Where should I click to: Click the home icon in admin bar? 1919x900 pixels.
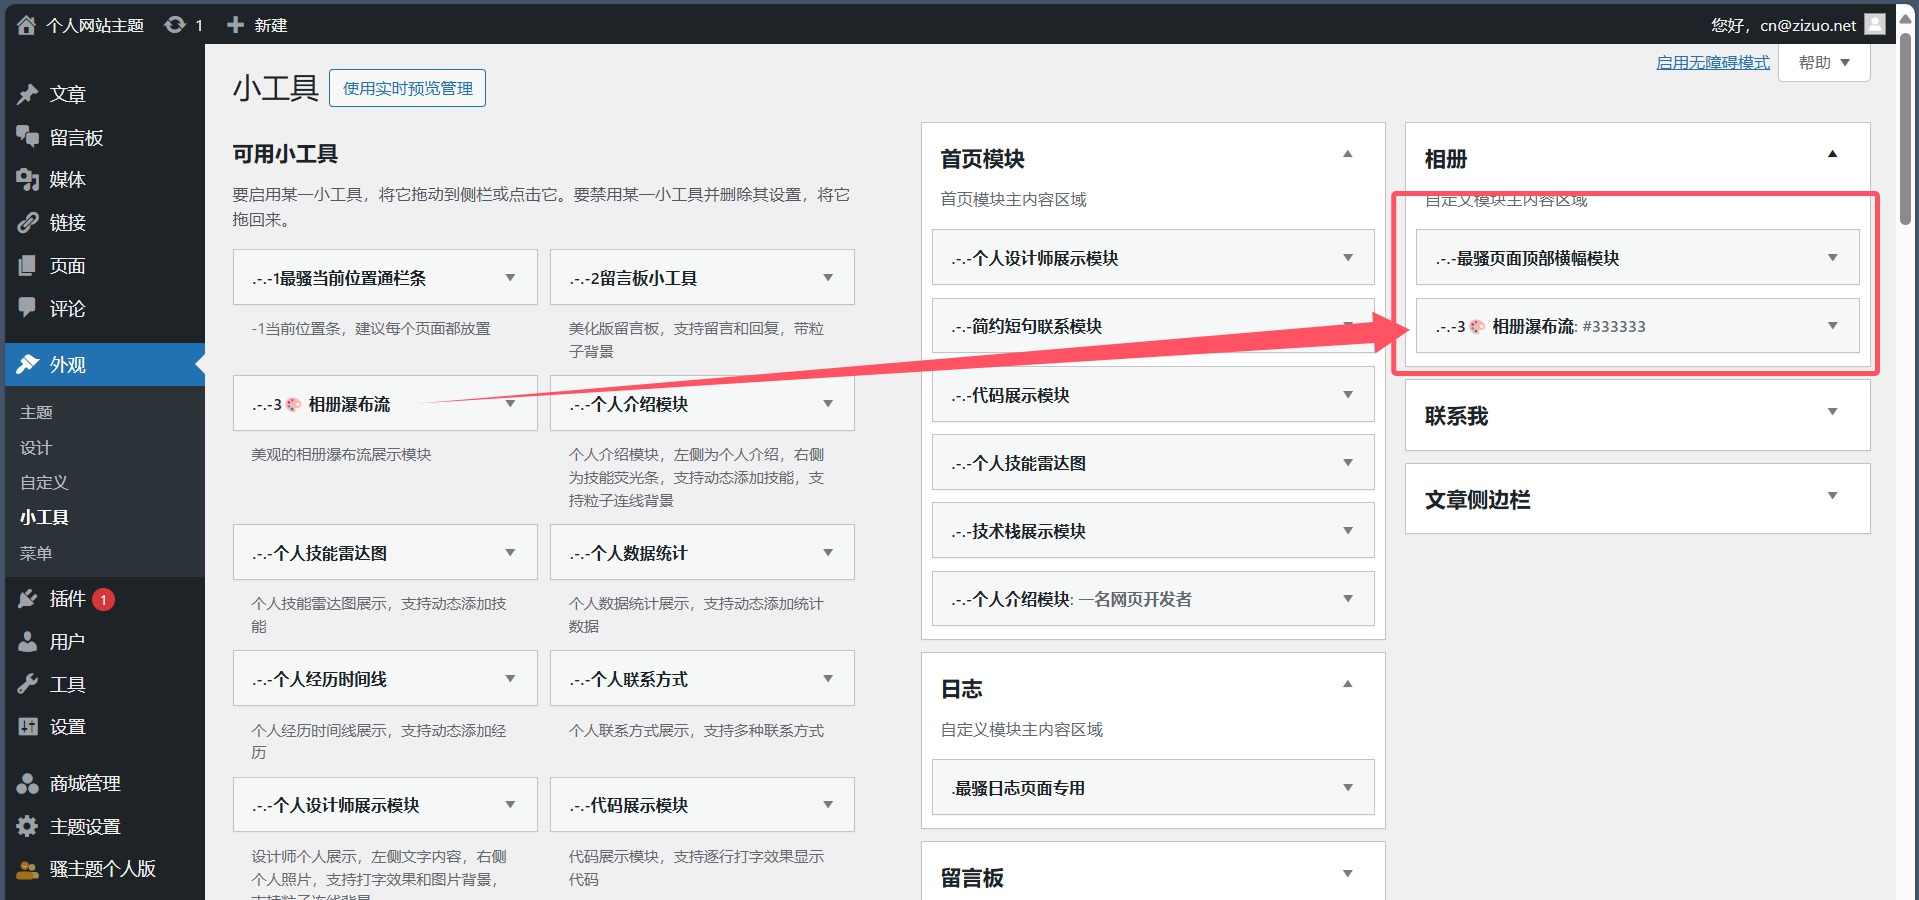click(26, 25)
